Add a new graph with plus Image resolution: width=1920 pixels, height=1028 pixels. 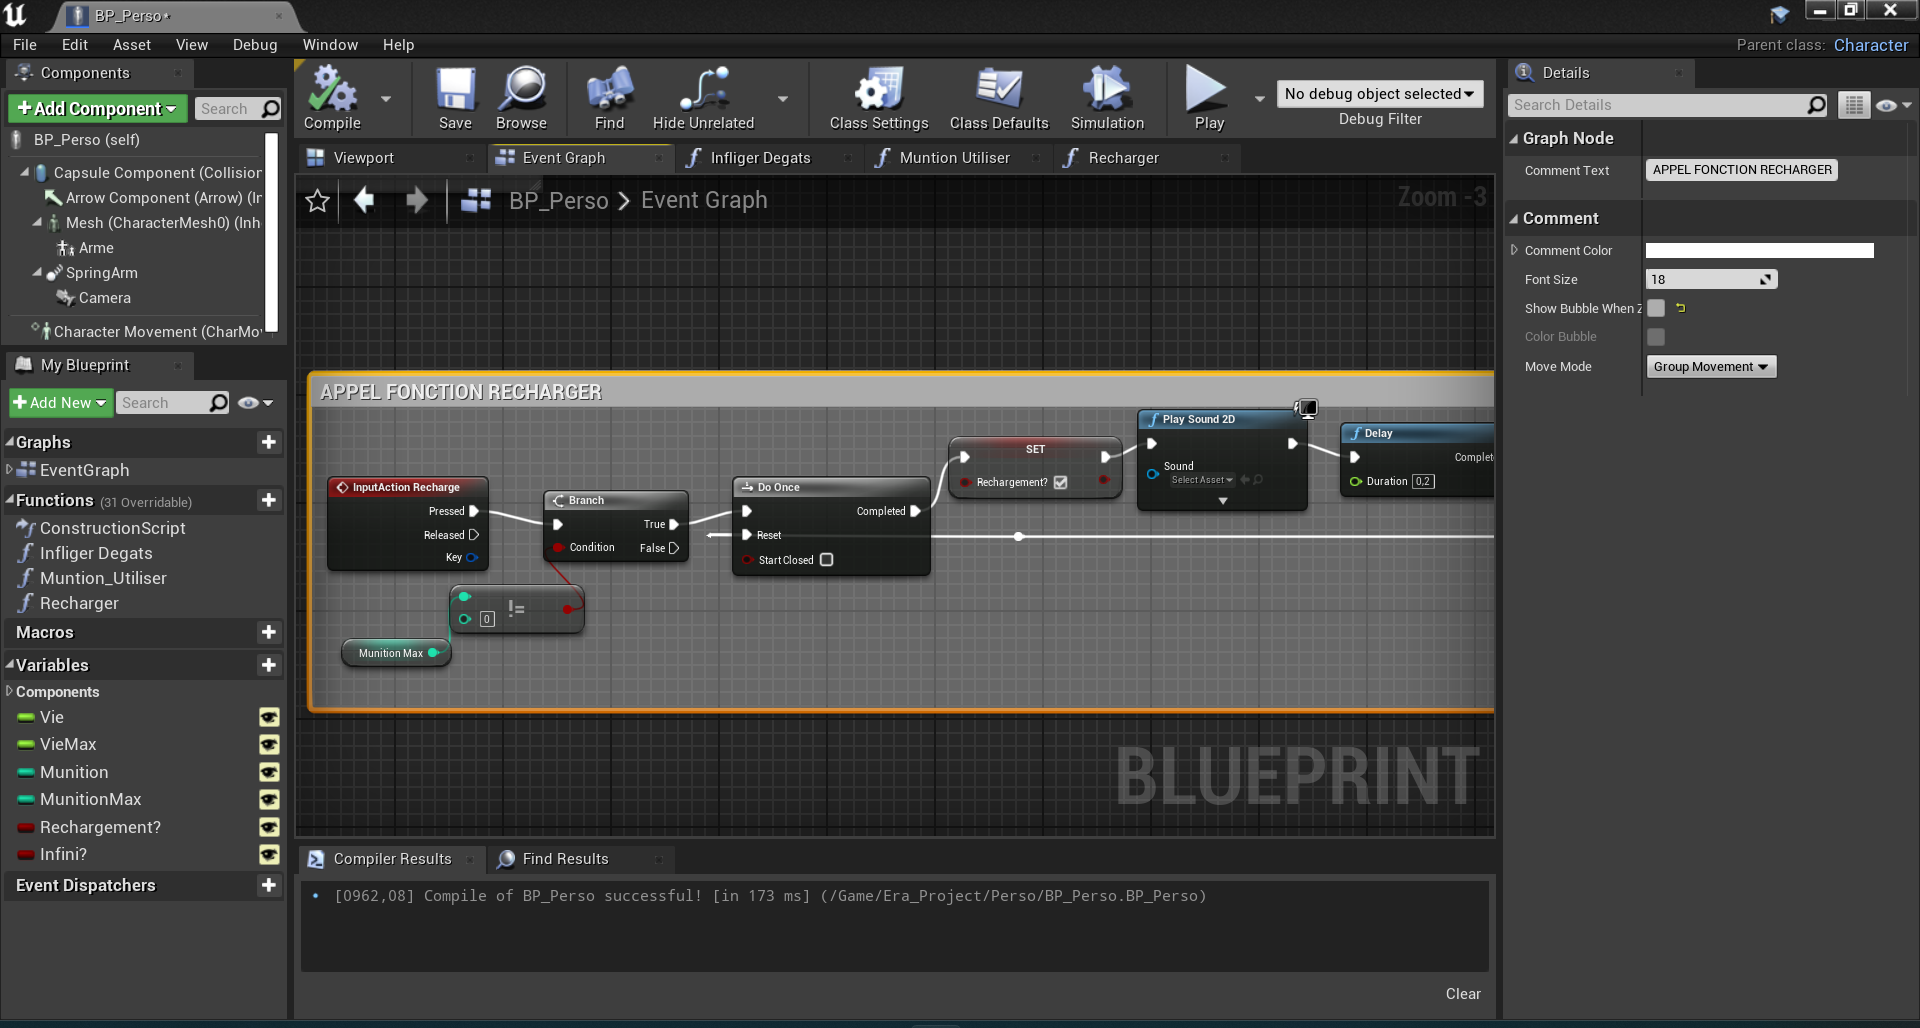[x=268, y=442]
